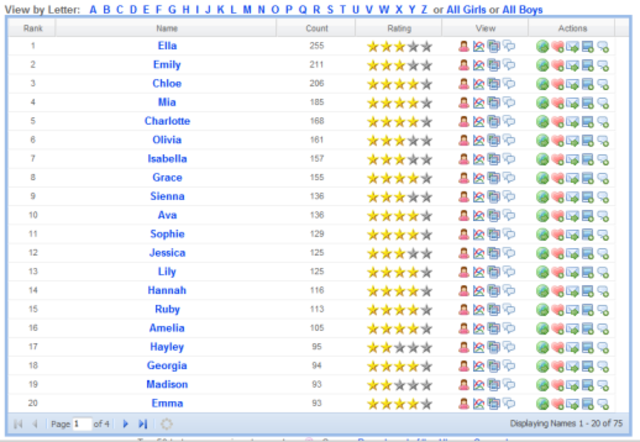Email the name Emma using envelope icon
The height and width of the screenshot is (442, 640).
click(573, 404)
